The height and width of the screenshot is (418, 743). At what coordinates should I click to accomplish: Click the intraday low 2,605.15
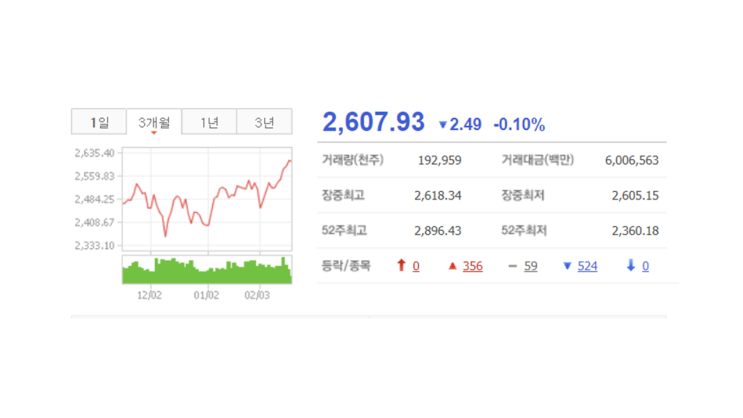(635, 195)
